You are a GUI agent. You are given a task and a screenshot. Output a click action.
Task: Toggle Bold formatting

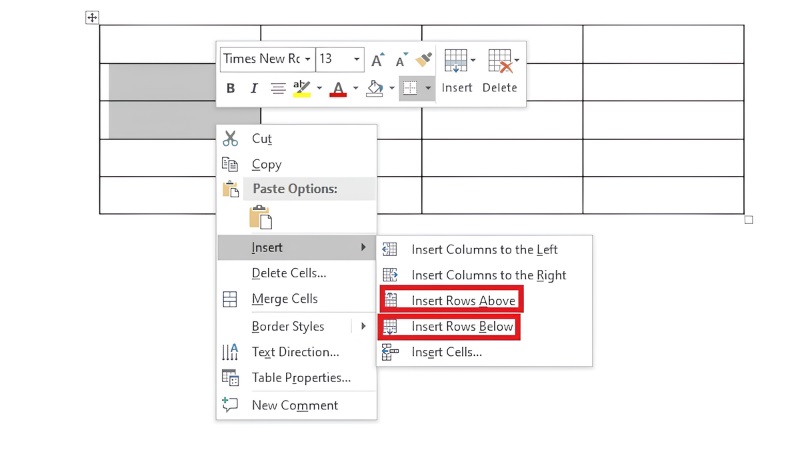click(x=231, y=88)
